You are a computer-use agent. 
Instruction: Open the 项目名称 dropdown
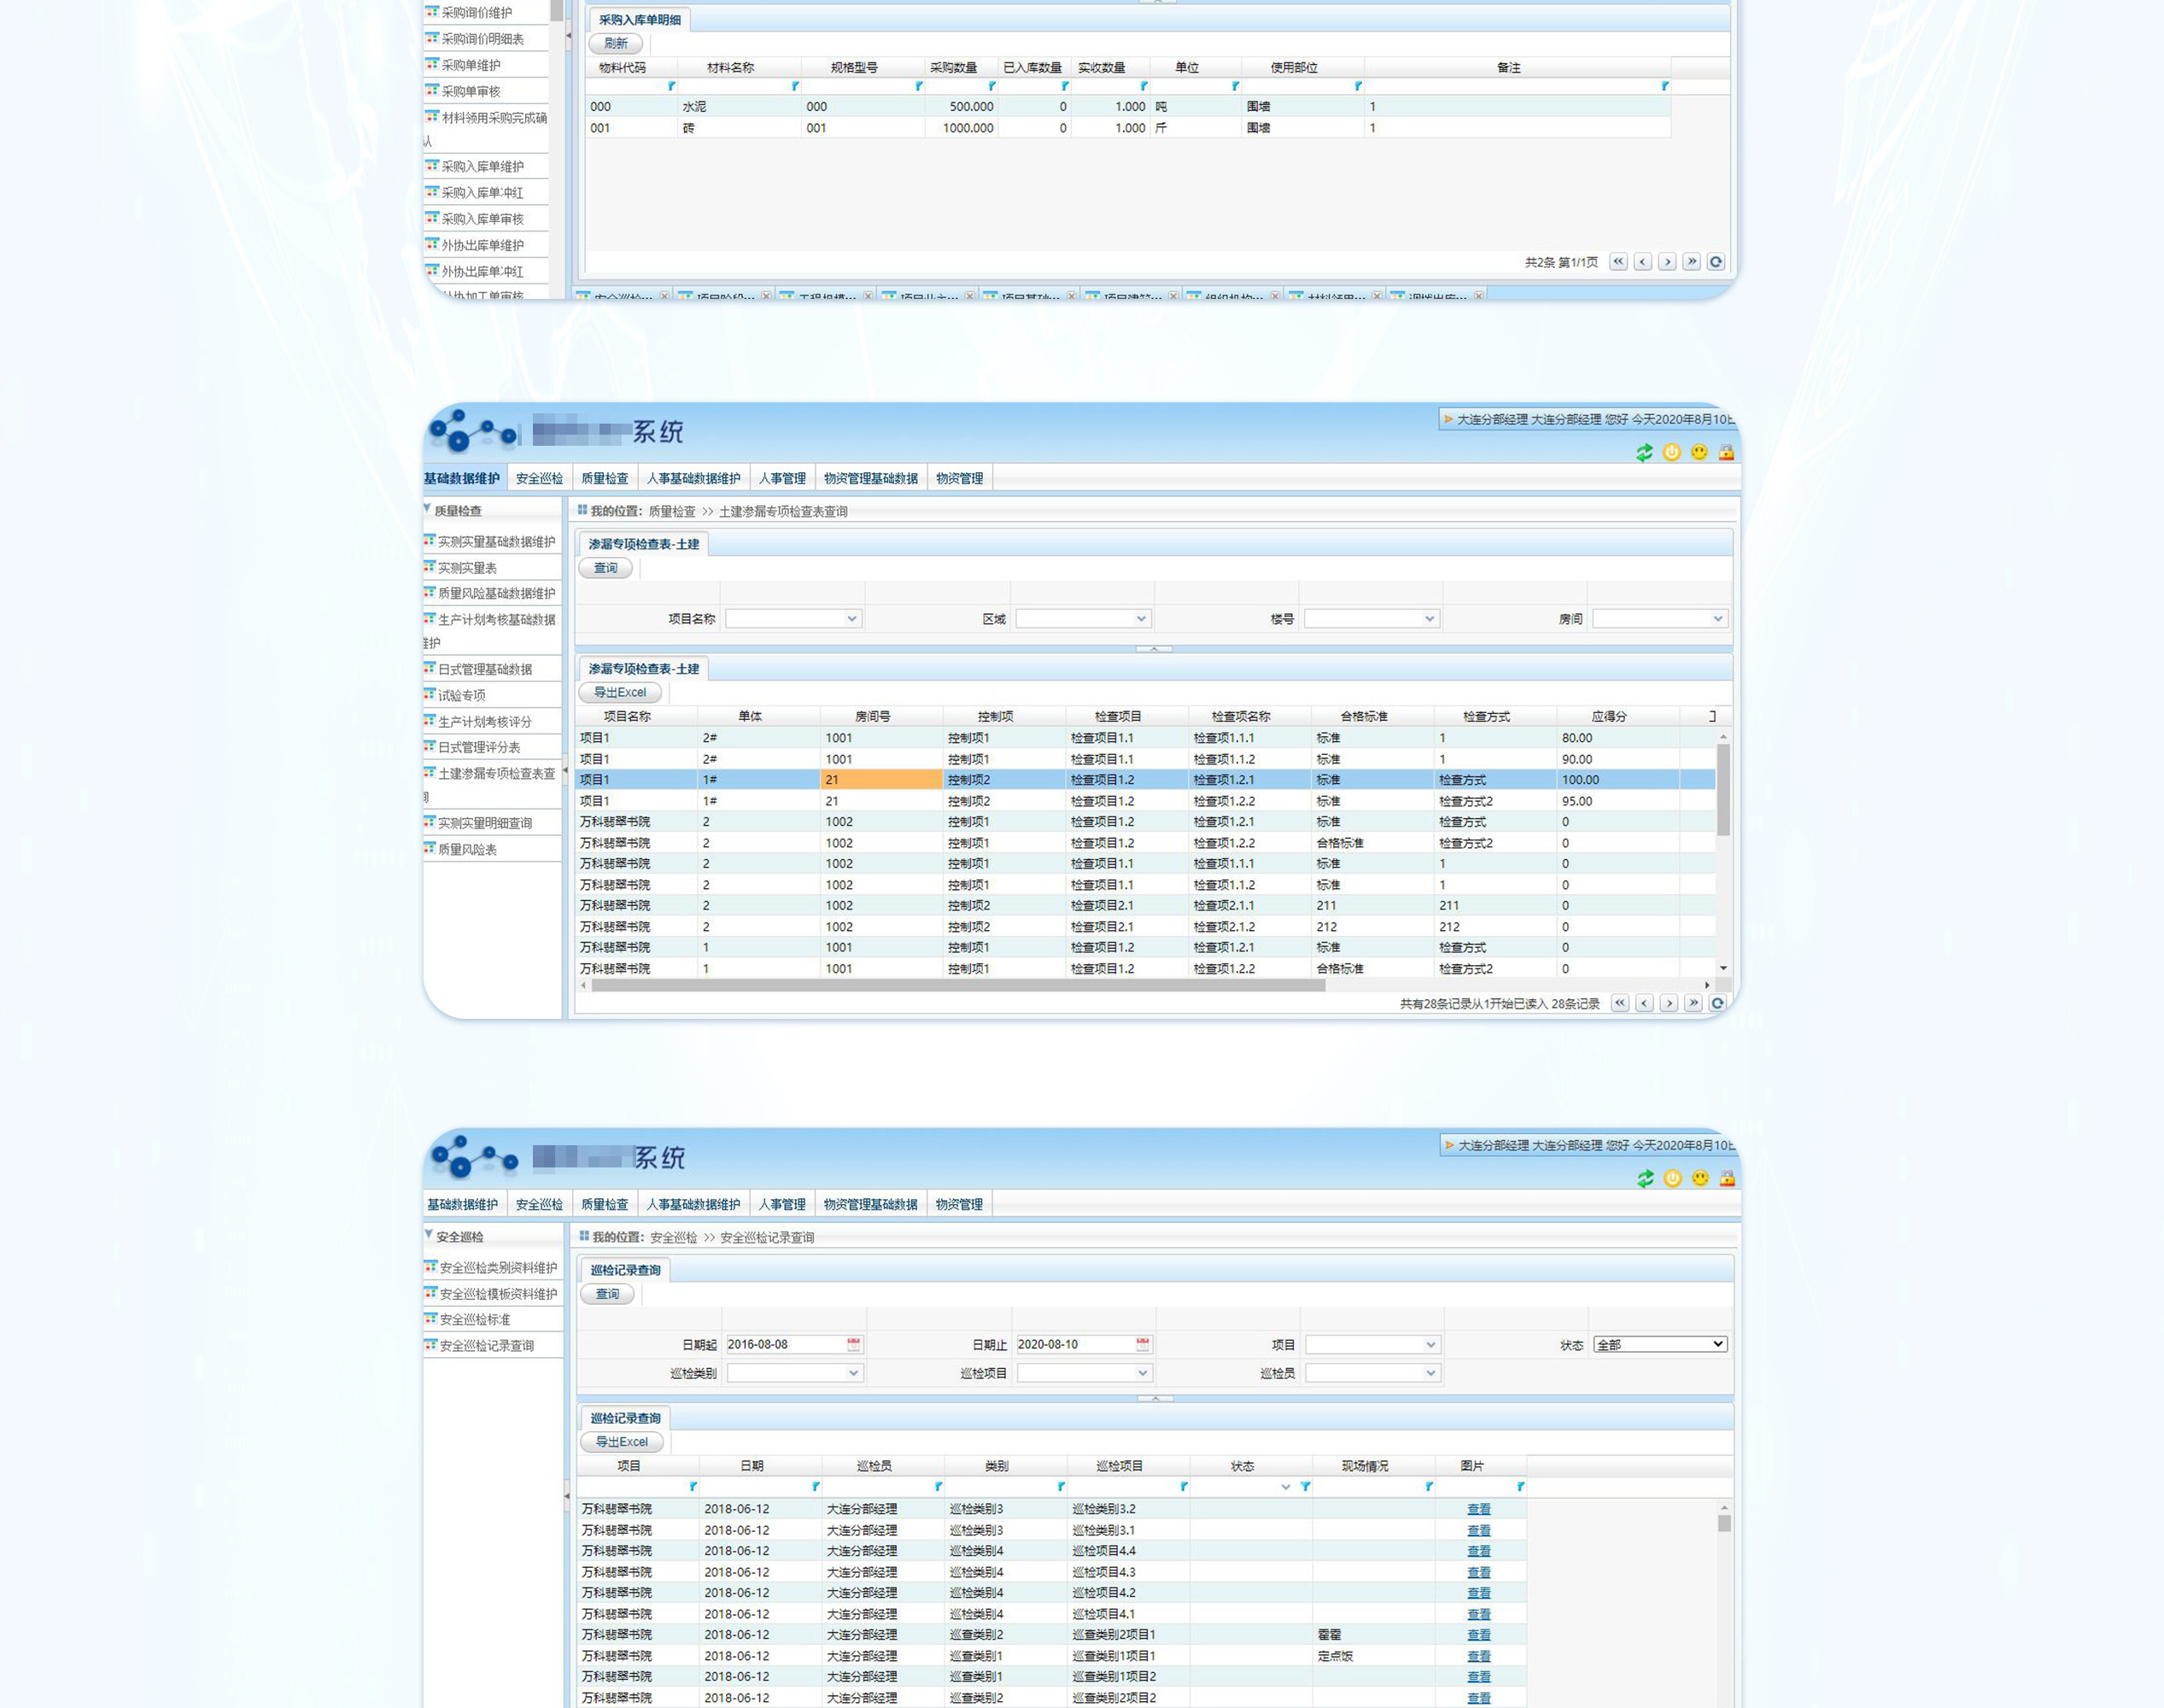click(851, 619)
